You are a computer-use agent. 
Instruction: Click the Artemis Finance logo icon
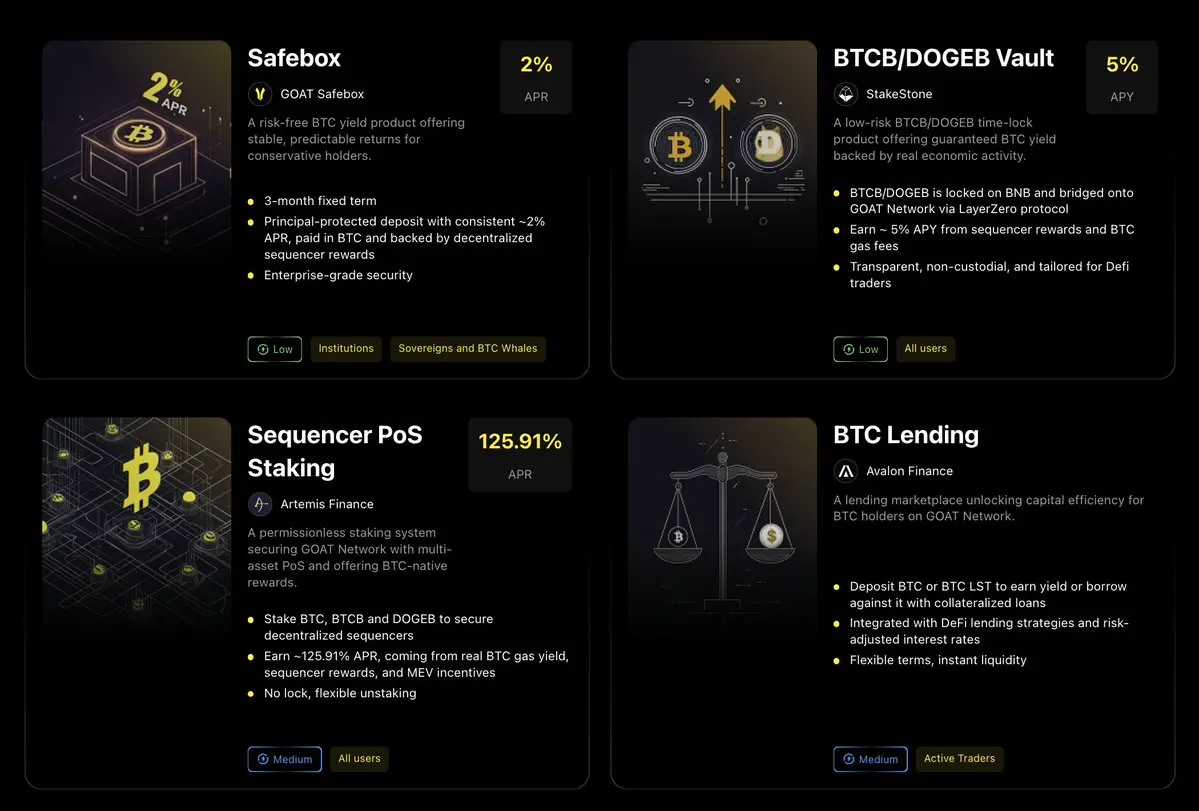coord(260,504)
